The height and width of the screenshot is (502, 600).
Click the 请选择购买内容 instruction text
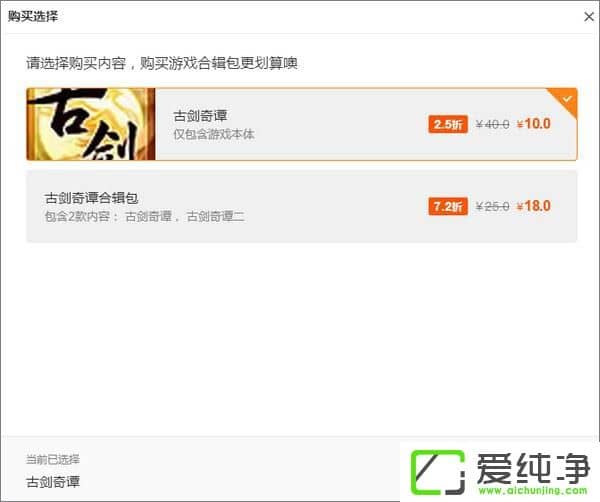(76, 63)
